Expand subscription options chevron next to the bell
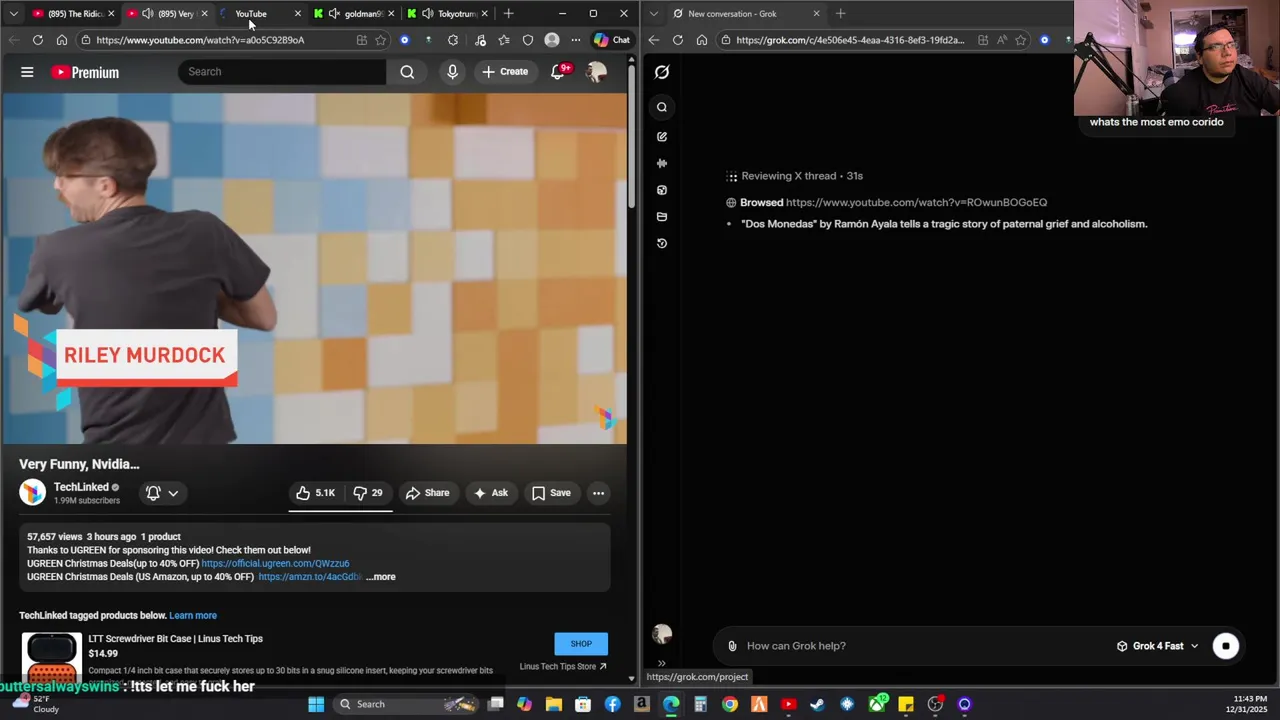Image resolution: width=1280 pixels, height=720 pixels. coord(173,493)
